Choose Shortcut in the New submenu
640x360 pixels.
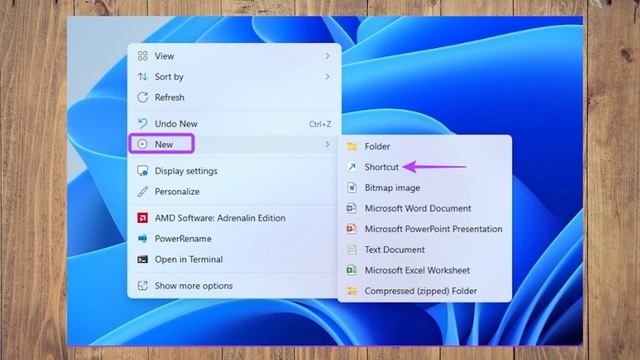tap(424, 167)
